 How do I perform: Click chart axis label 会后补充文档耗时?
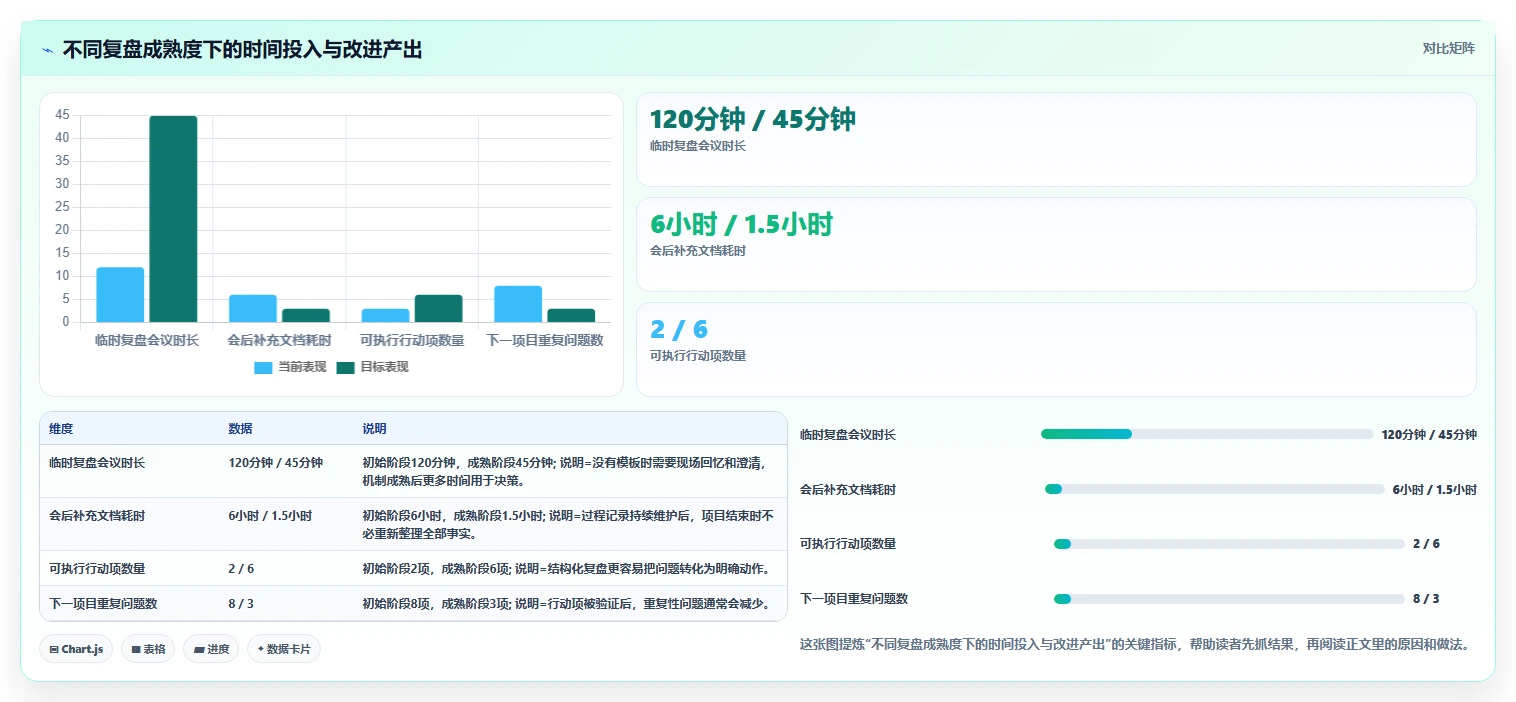click(279, 340)
